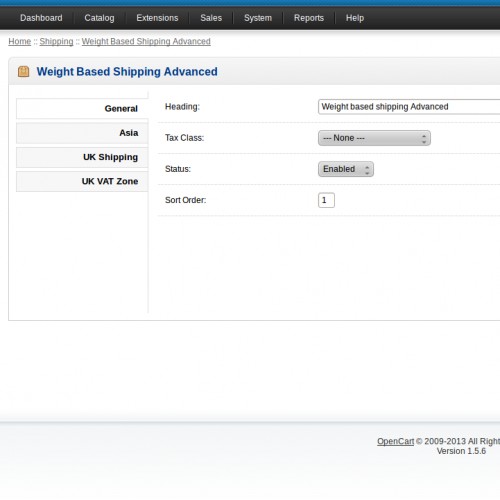Open the Help menu
The image size is (500, 500).
tap(355, 18)
